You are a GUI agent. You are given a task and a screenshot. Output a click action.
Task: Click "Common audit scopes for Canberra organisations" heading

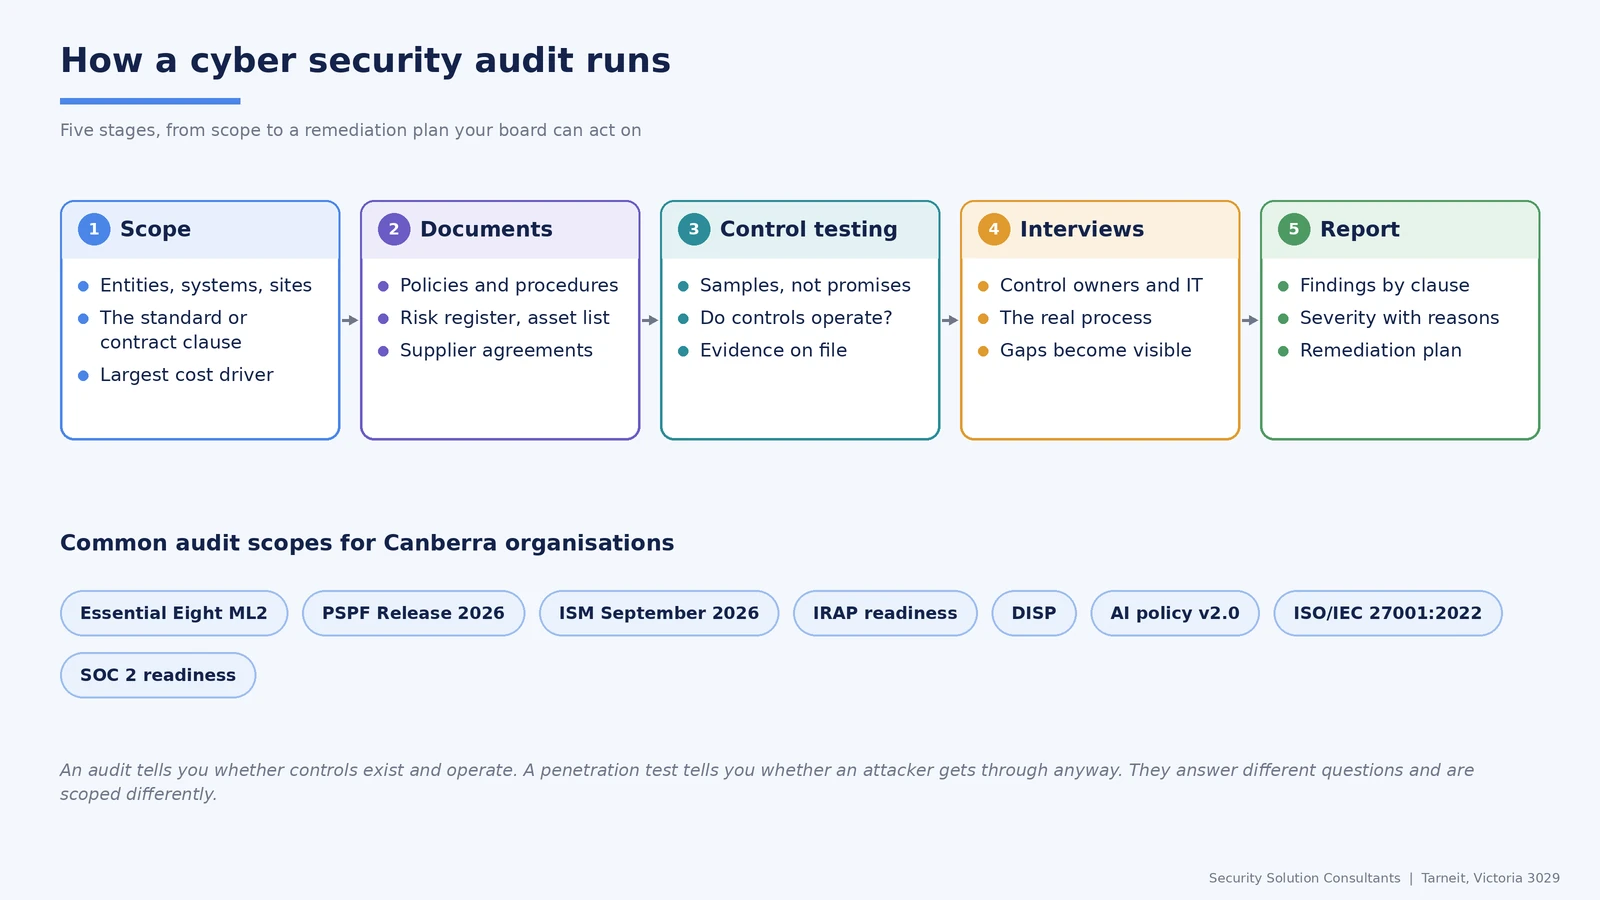[367, 543]
